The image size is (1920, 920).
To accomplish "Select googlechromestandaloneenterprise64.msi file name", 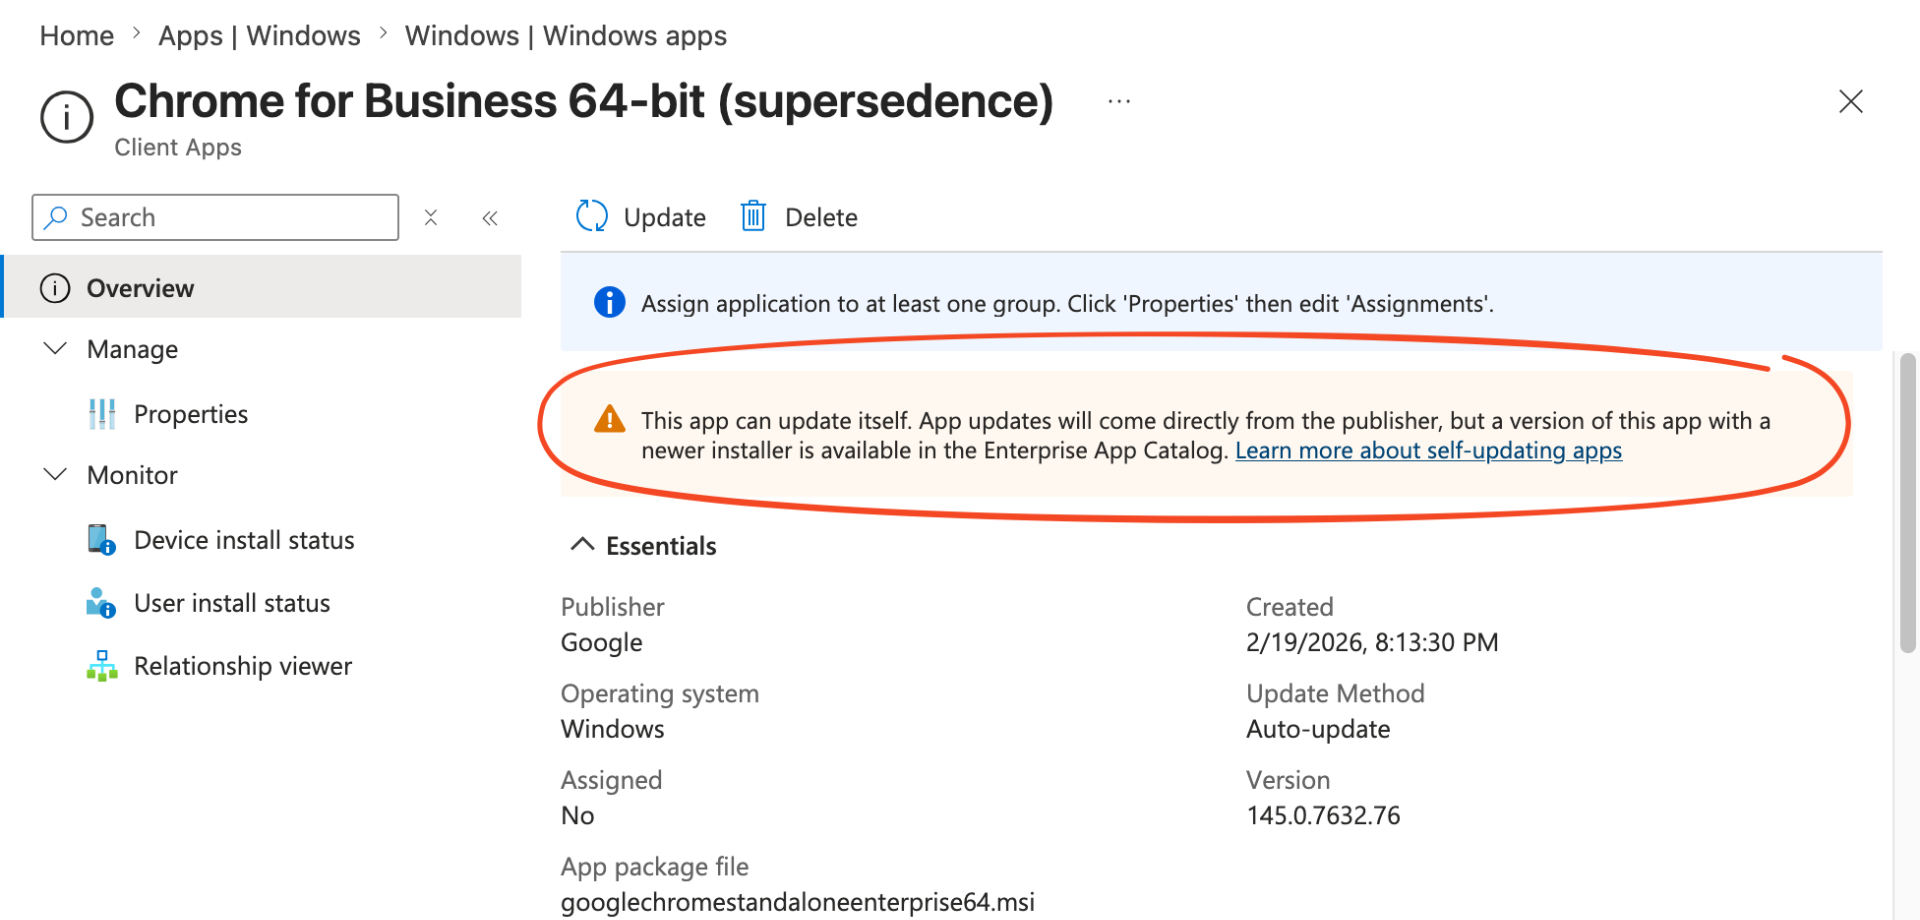I will tap(798, 902).
